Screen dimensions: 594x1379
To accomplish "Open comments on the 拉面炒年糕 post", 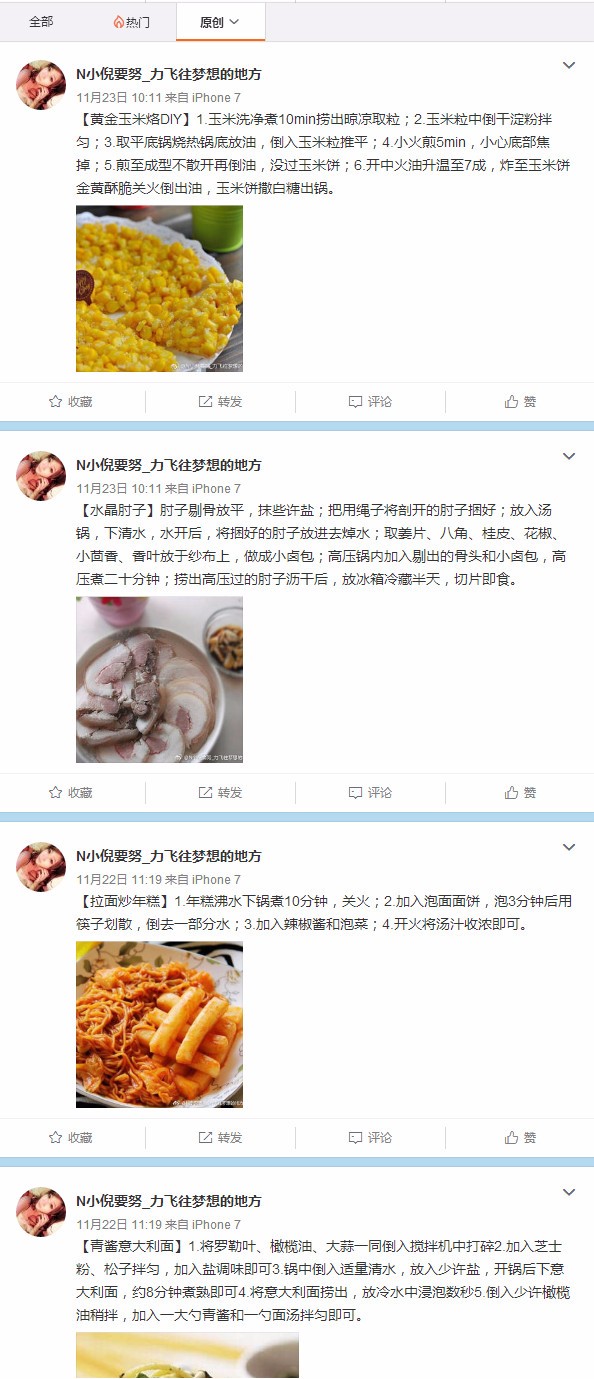I will click(370, 1137).
